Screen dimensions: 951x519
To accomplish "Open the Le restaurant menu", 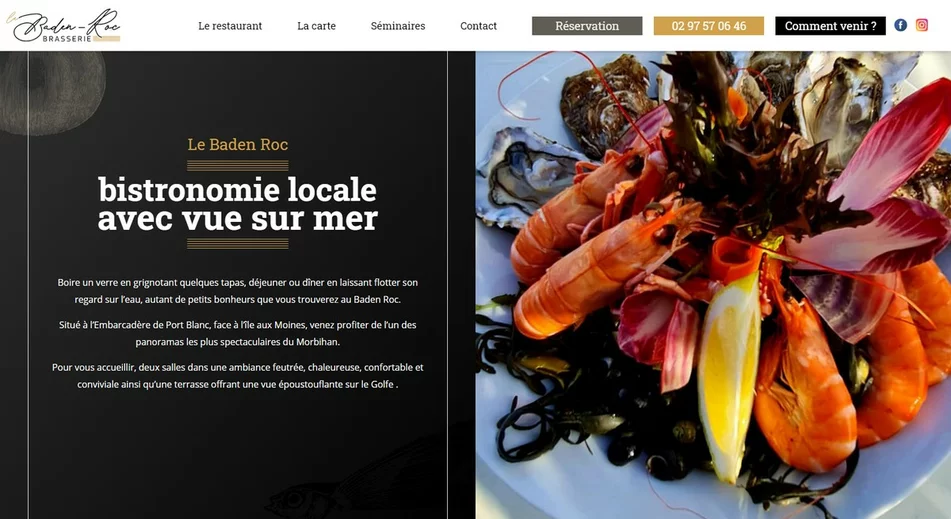I will click(230, 26).
